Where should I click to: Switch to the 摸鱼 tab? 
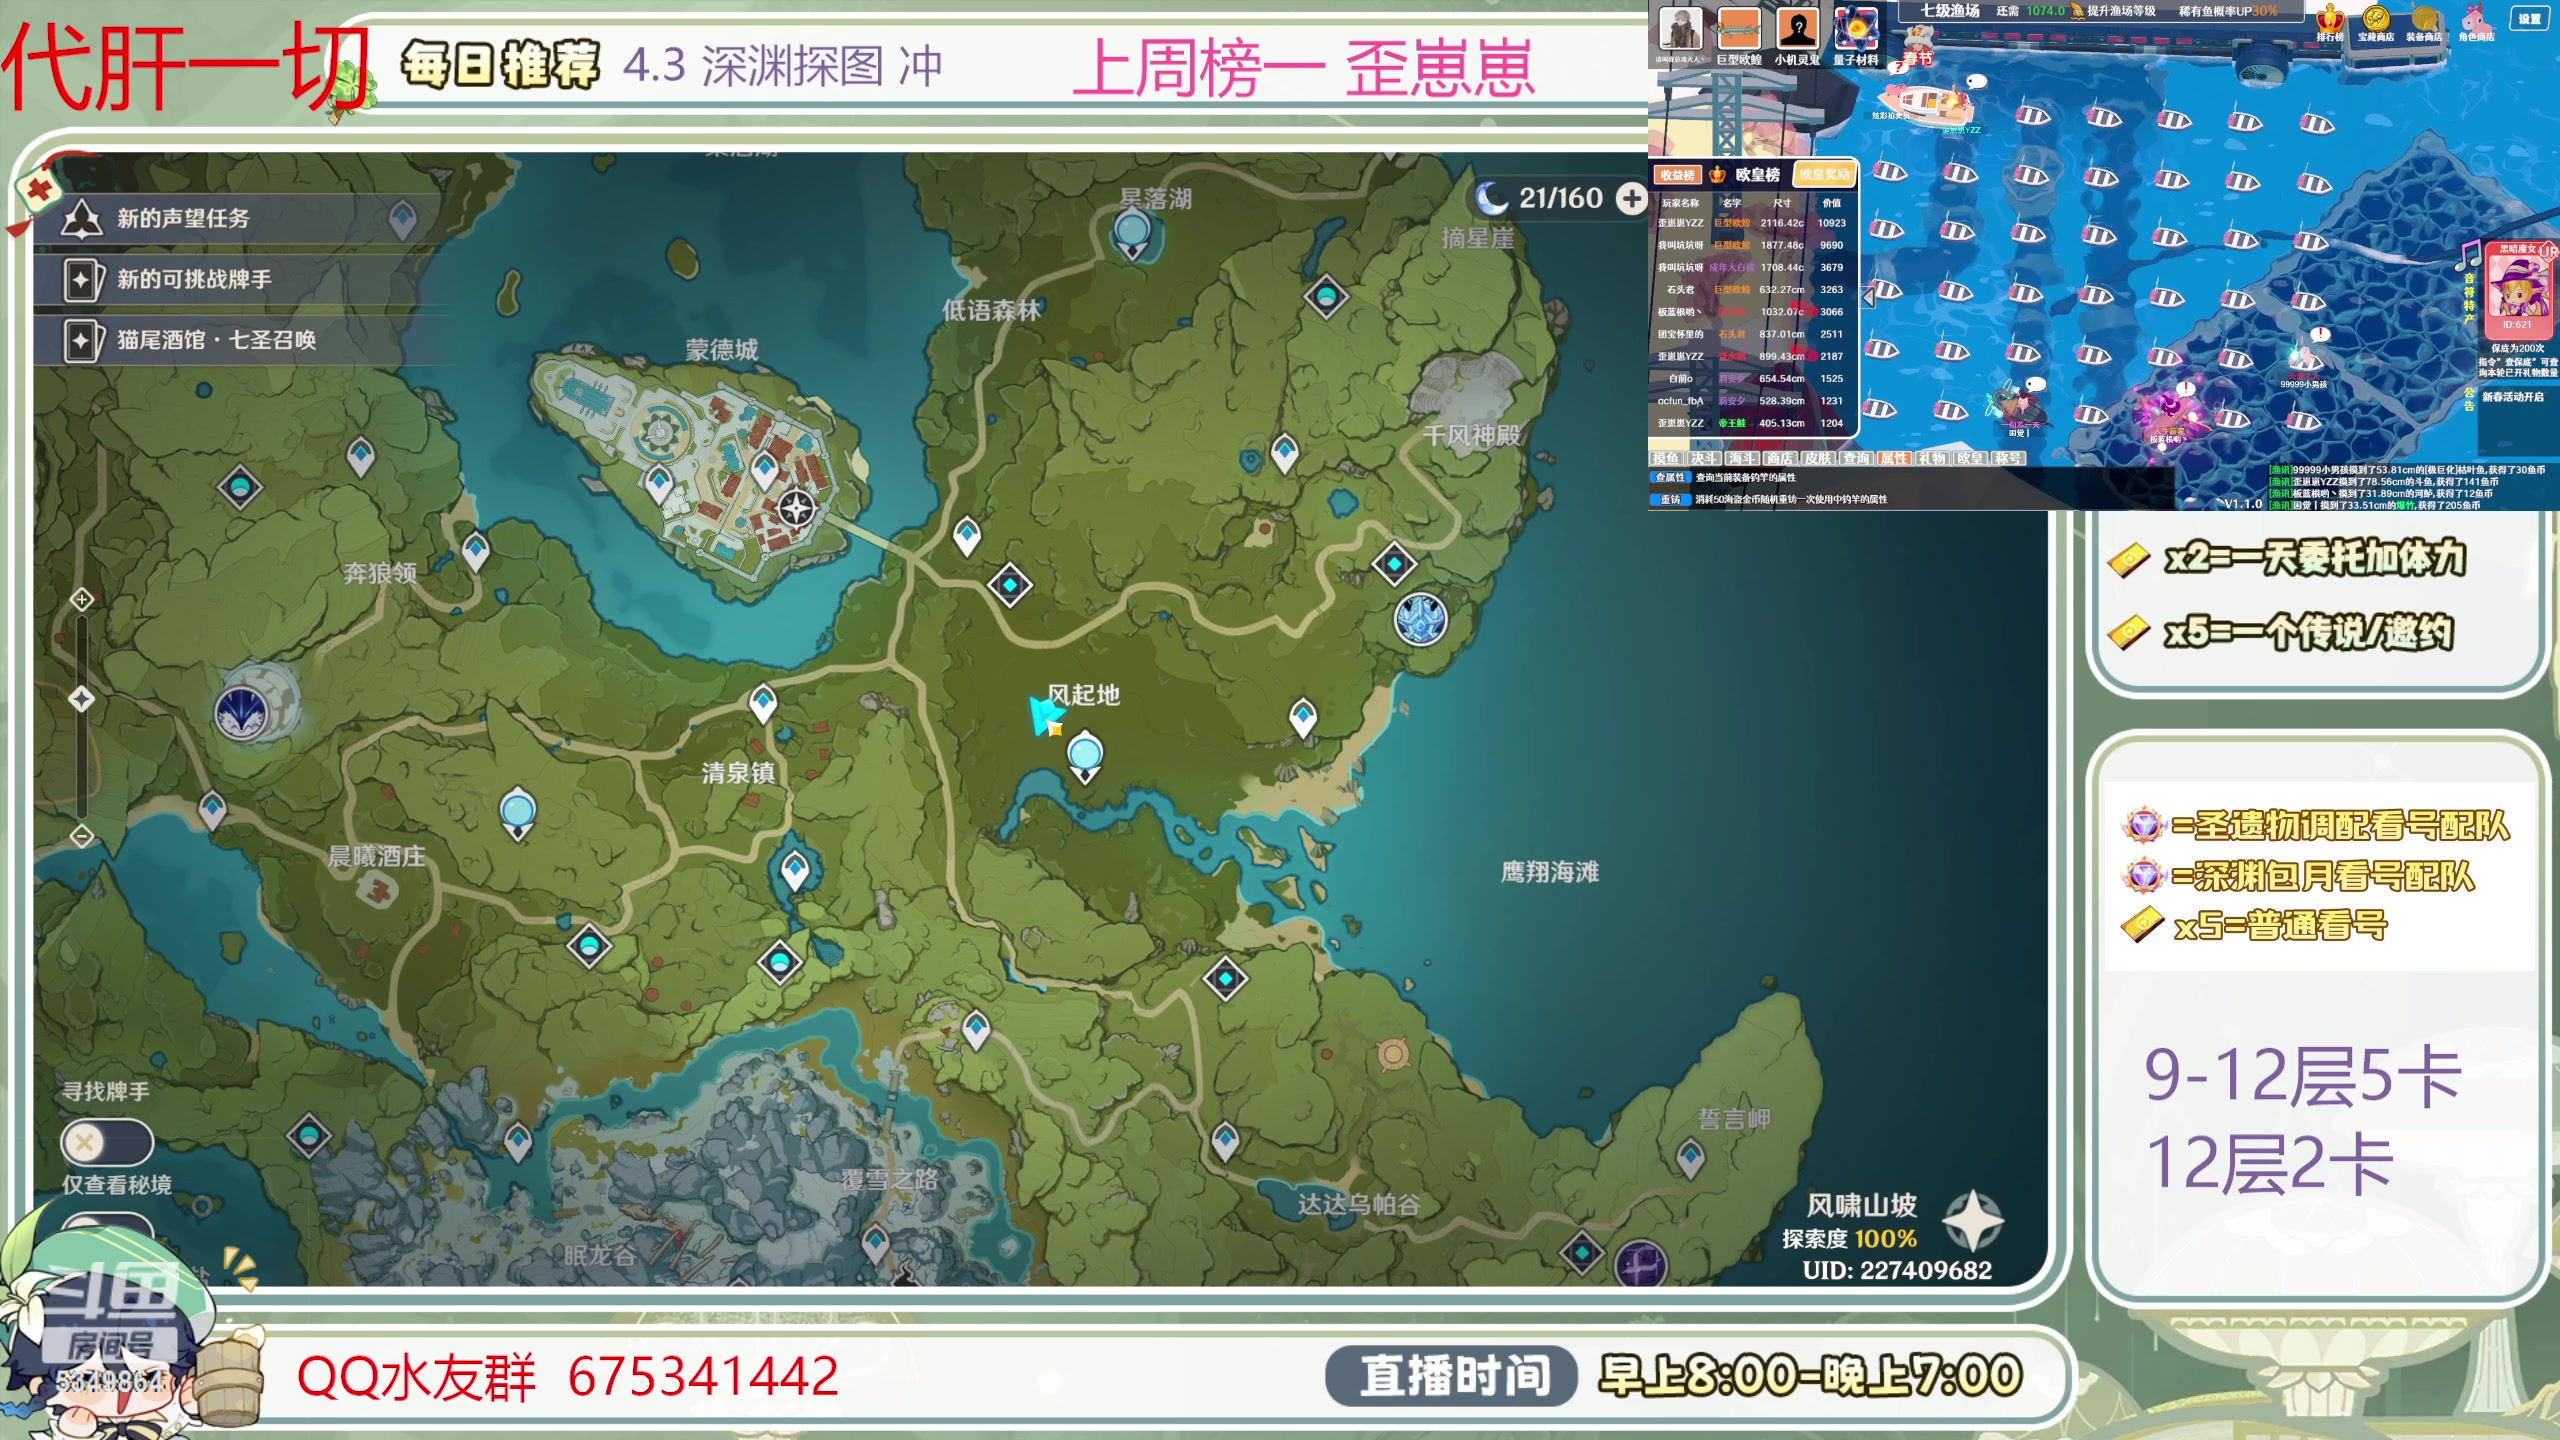1666,458
